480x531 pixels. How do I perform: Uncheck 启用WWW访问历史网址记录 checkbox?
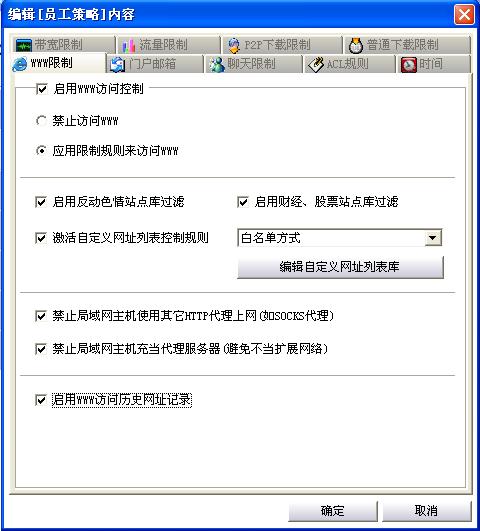[x=41, y=400]
